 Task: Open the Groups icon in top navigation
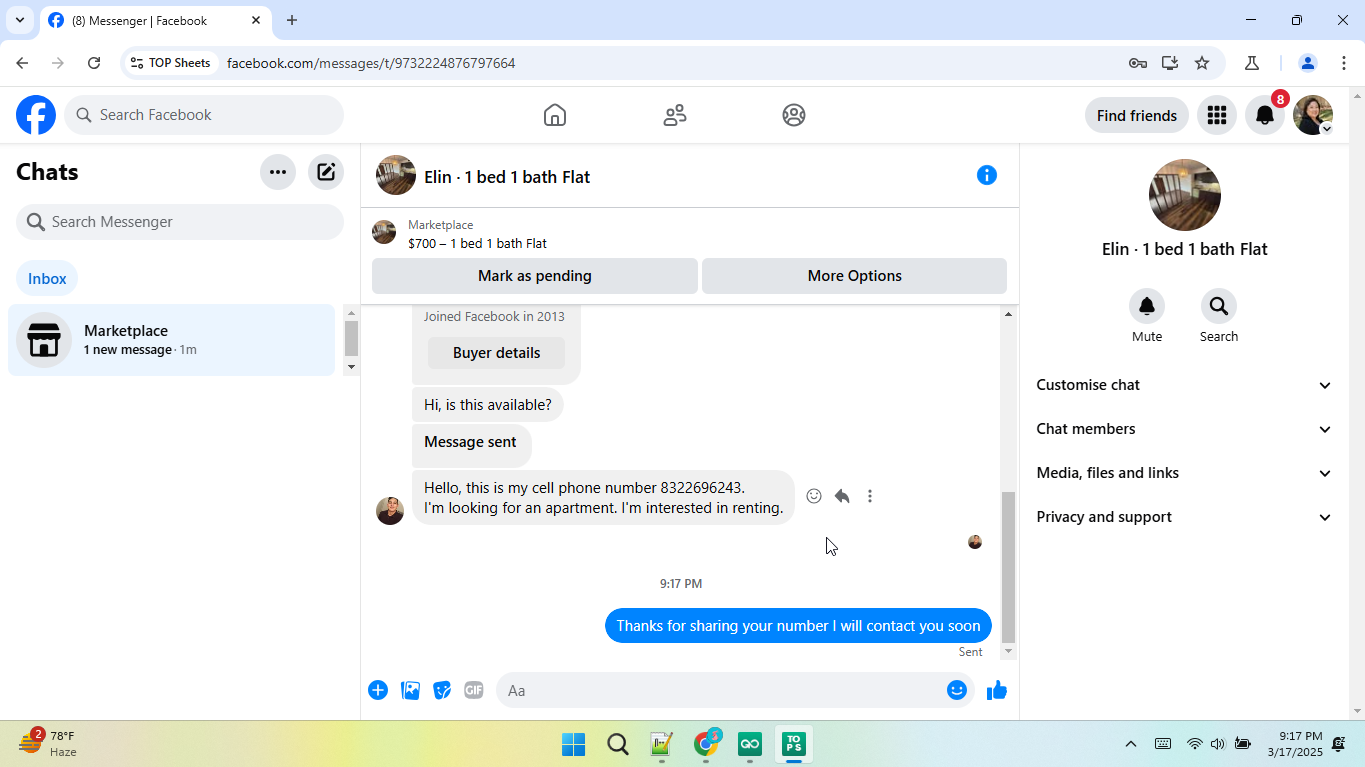[794, 115]
